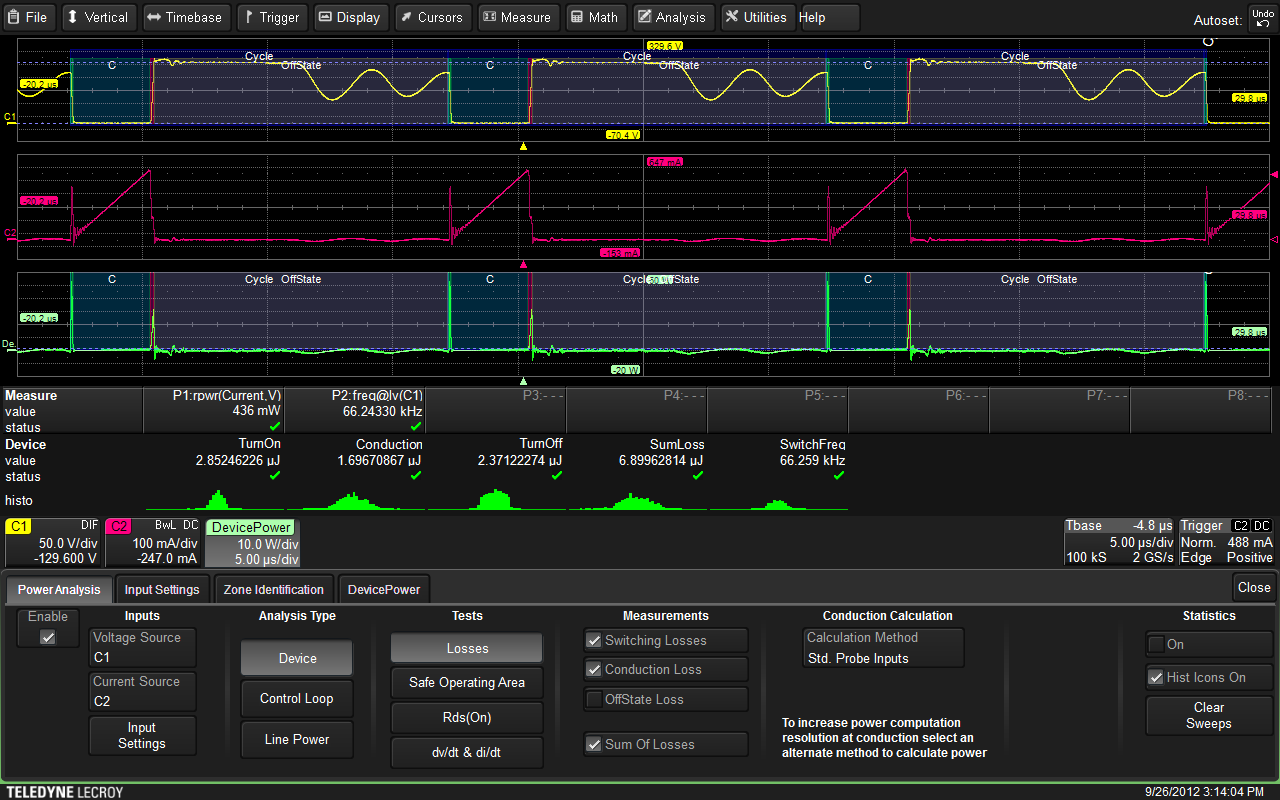Screen dimensions: 1280x800
Task: Open the Cursors menu
Action: 430,17
